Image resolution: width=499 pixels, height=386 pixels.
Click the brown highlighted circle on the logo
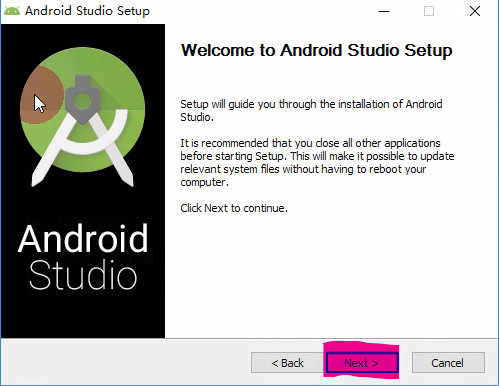(x=41, y=95)
